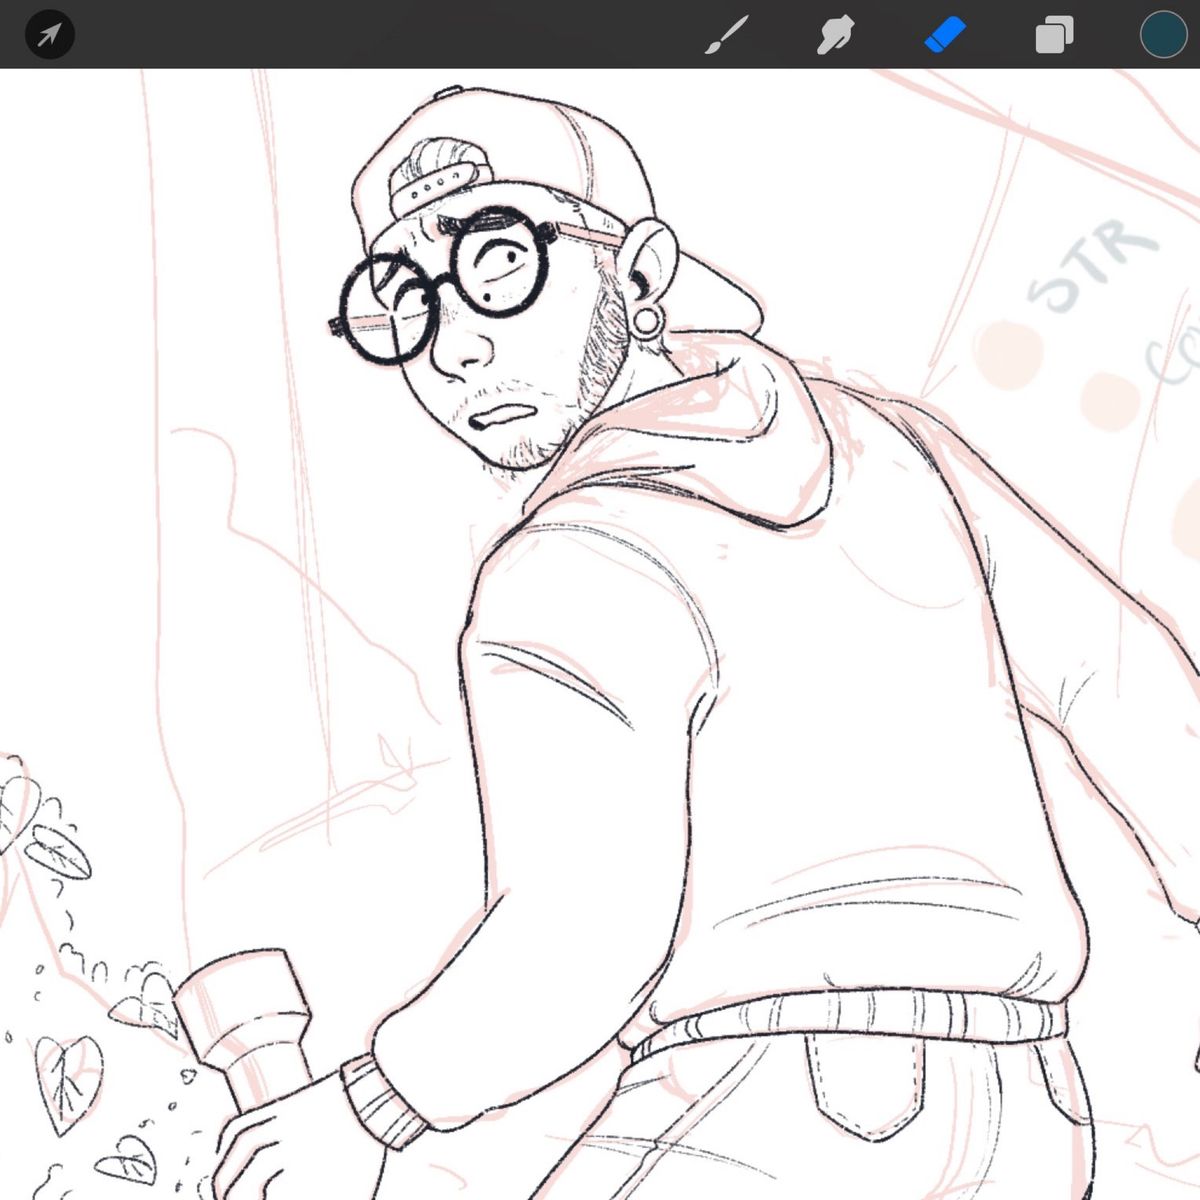
Task: Tap the ribbed hoodie waistband
Action: (850, 1022)
